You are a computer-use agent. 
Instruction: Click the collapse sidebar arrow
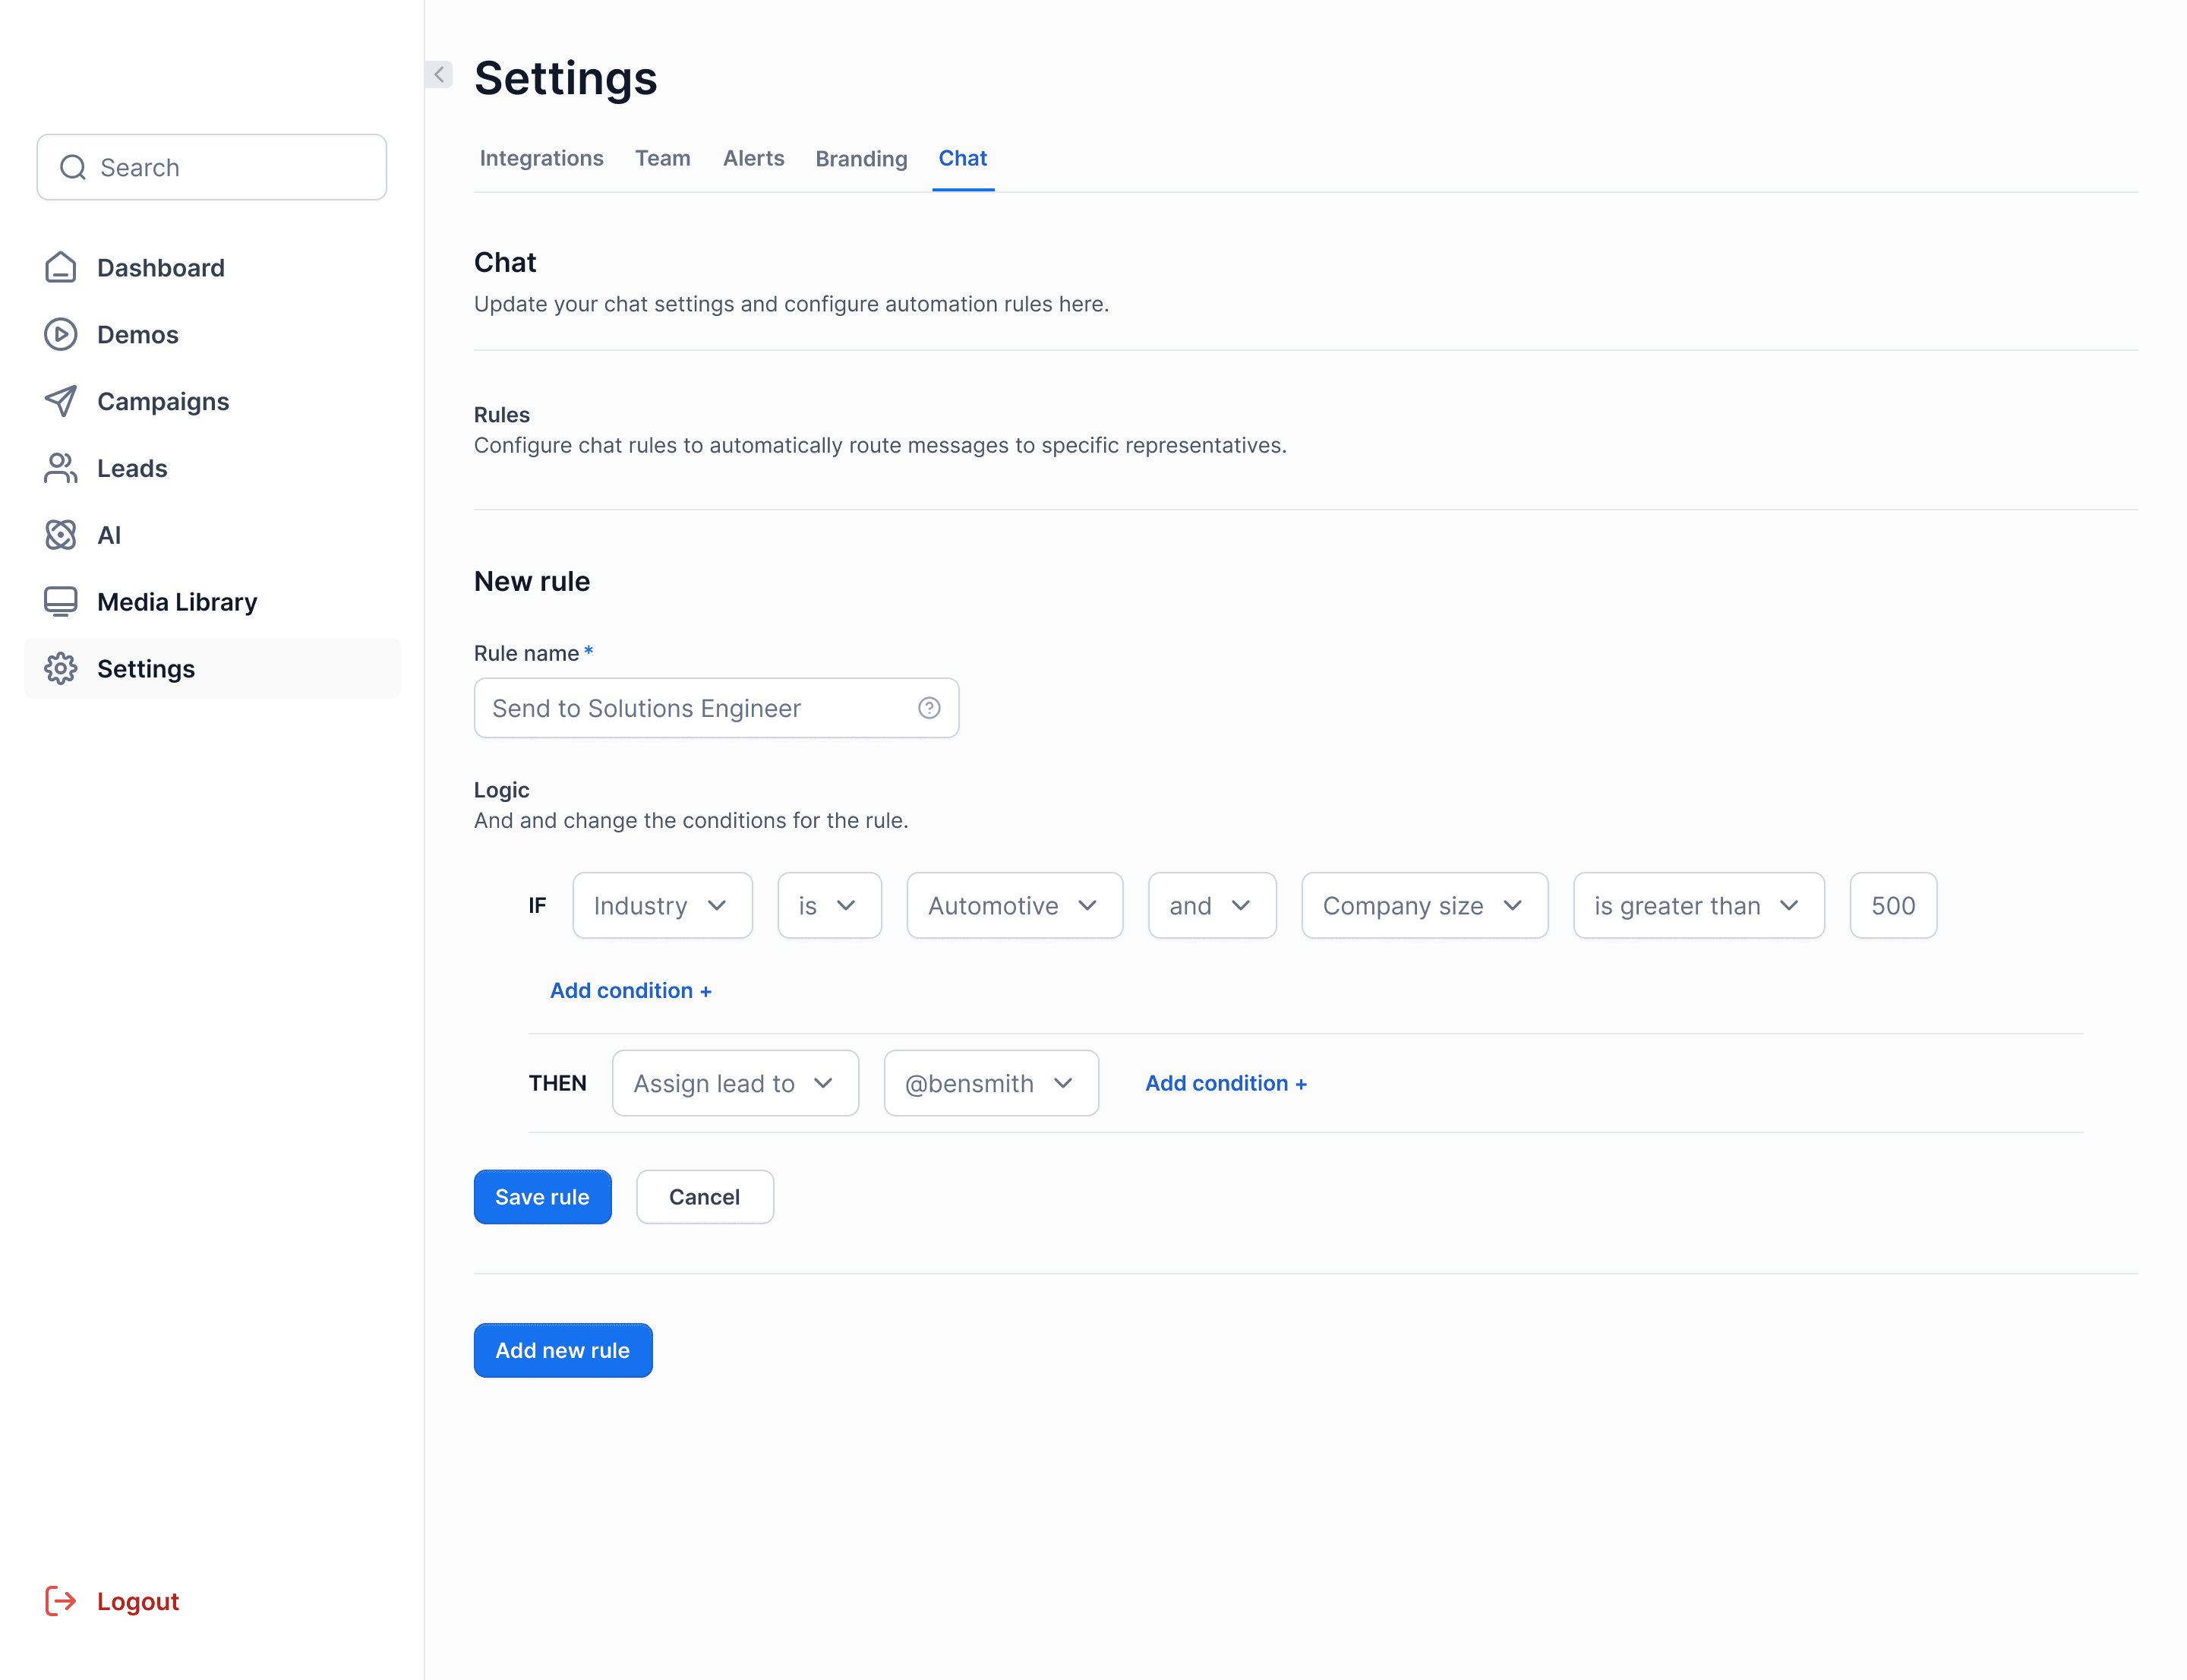(x=439, y=74)
